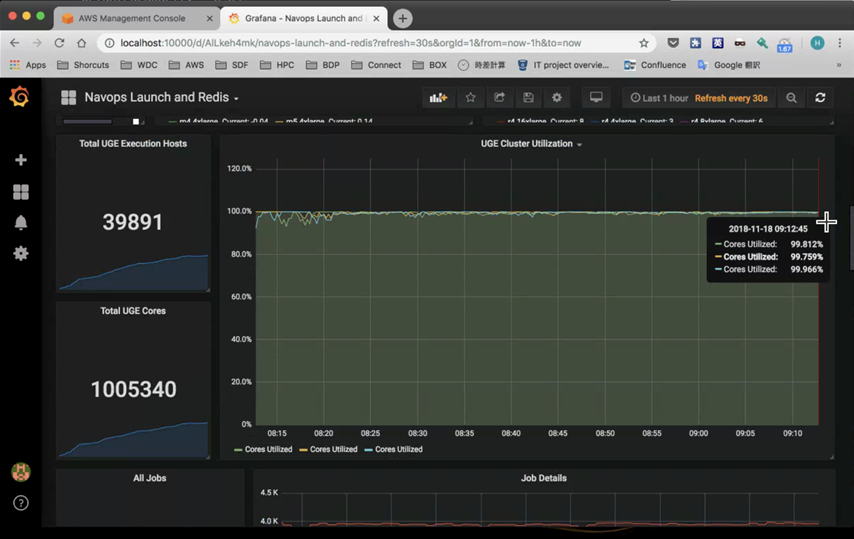Viewport: 854px width, 539px height.
Task: Open the Create plus menu in sidebar
Action: pyautogui.click(x=20, y=160)
